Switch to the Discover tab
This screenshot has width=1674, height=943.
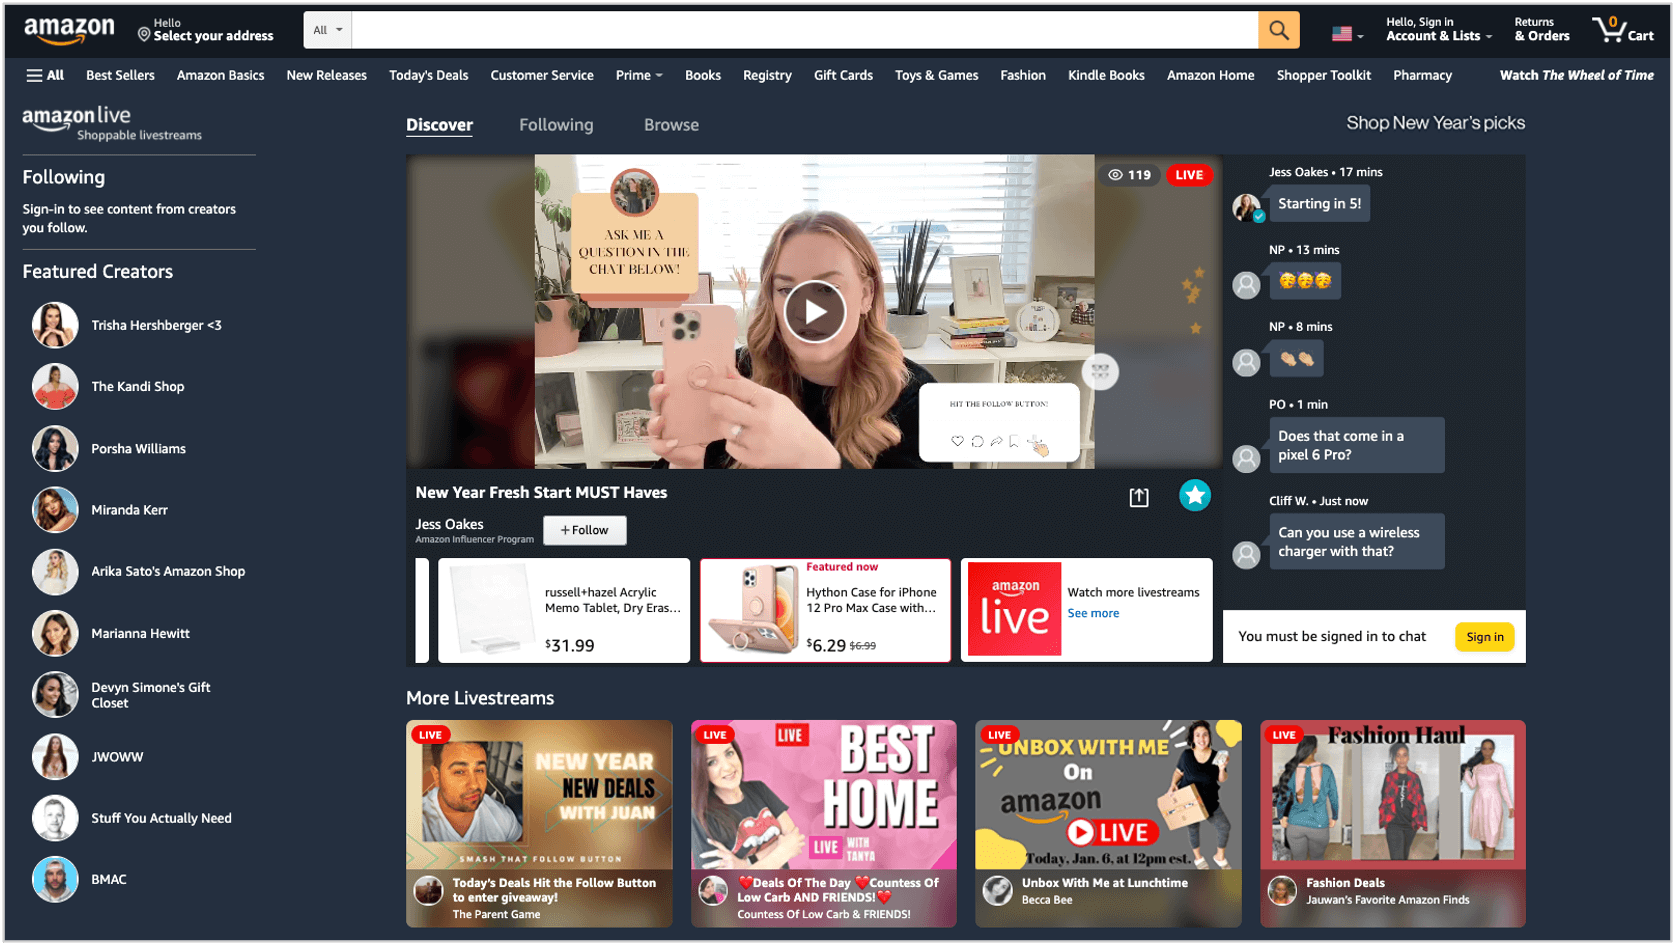[x=439, y=125]
